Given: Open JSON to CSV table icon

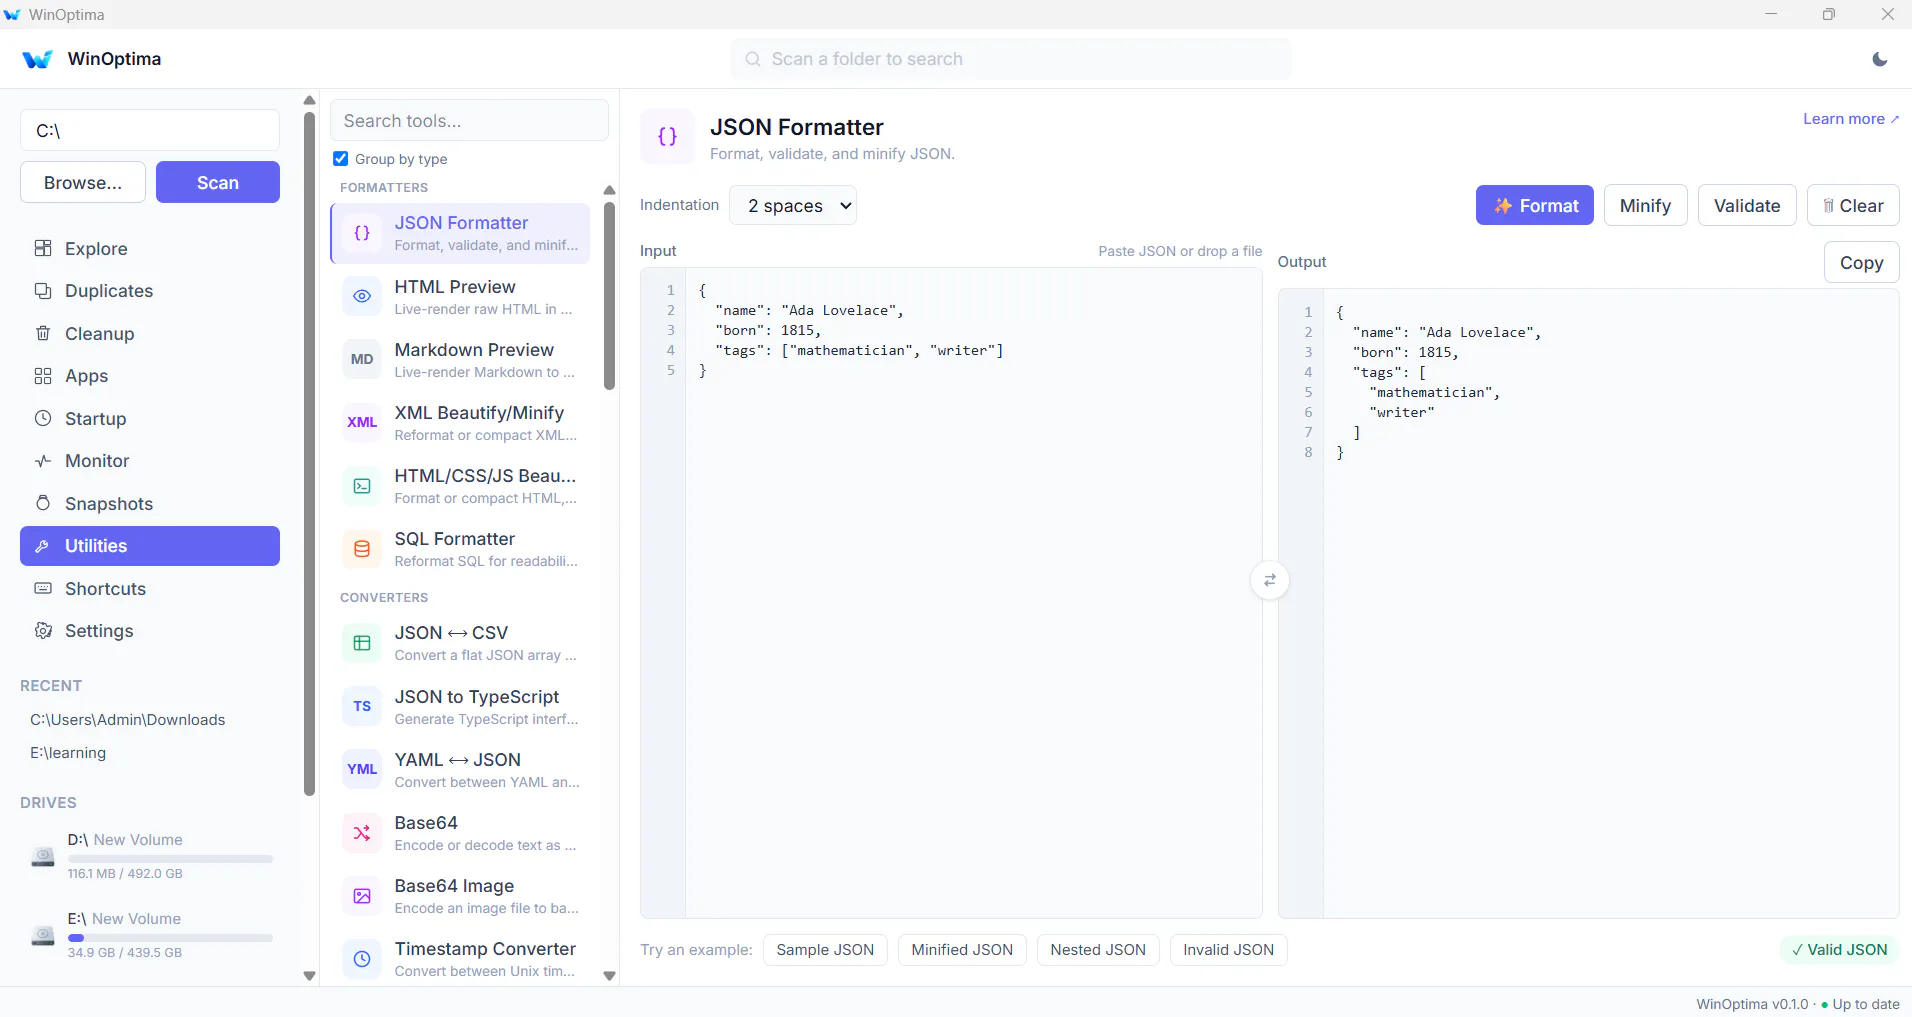Looking at the screenshot, I should (x=362, y=643).
